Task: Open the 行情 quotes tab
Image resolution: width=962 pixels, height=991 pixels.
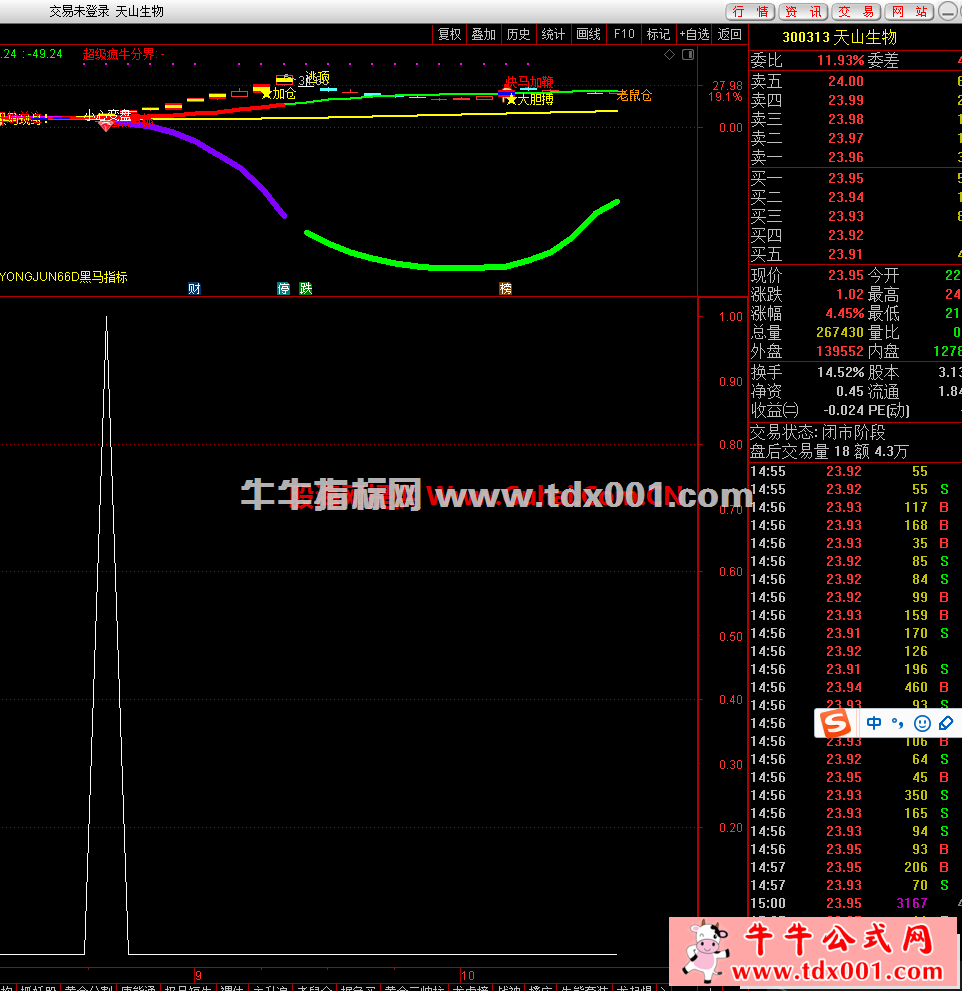Action: (x=750, y=11)
